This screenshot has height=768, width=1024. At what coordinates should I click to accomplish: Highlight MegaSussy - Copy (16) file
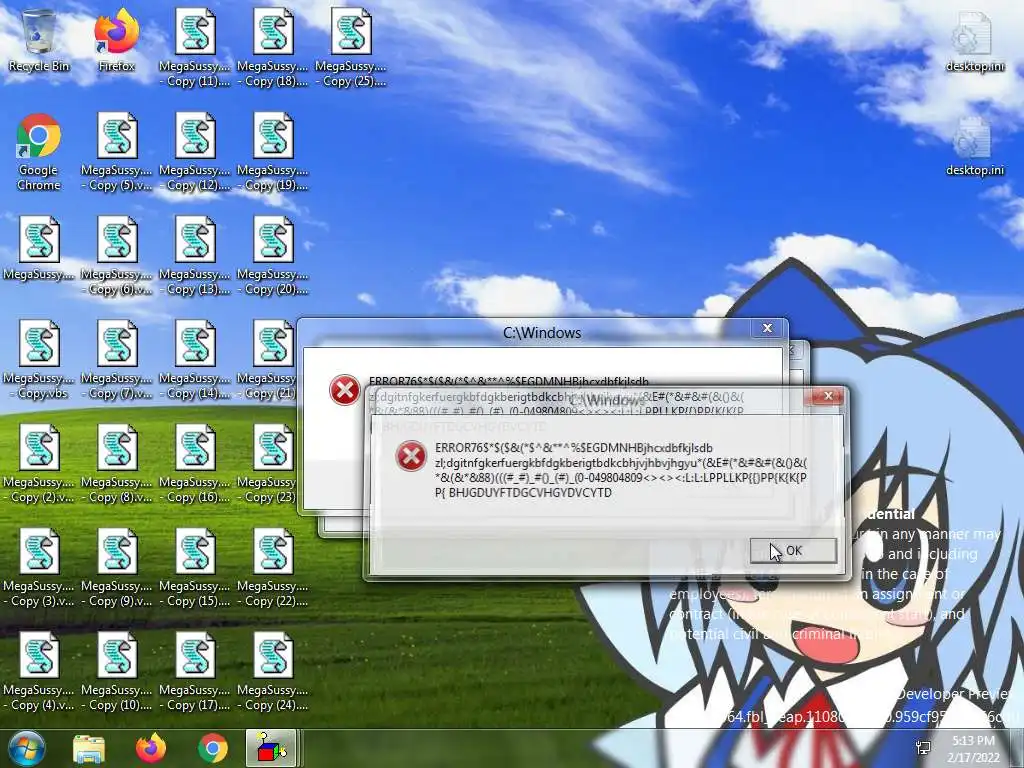(x=195, y=463)
